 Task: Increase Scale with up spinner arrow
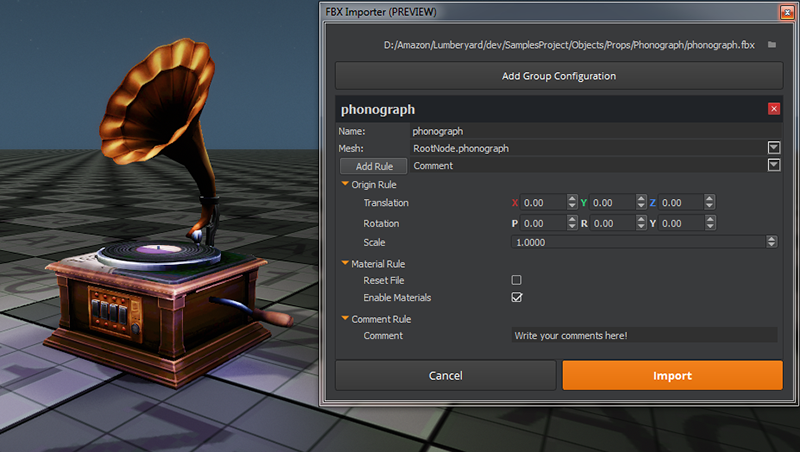(x=772, y=239)
